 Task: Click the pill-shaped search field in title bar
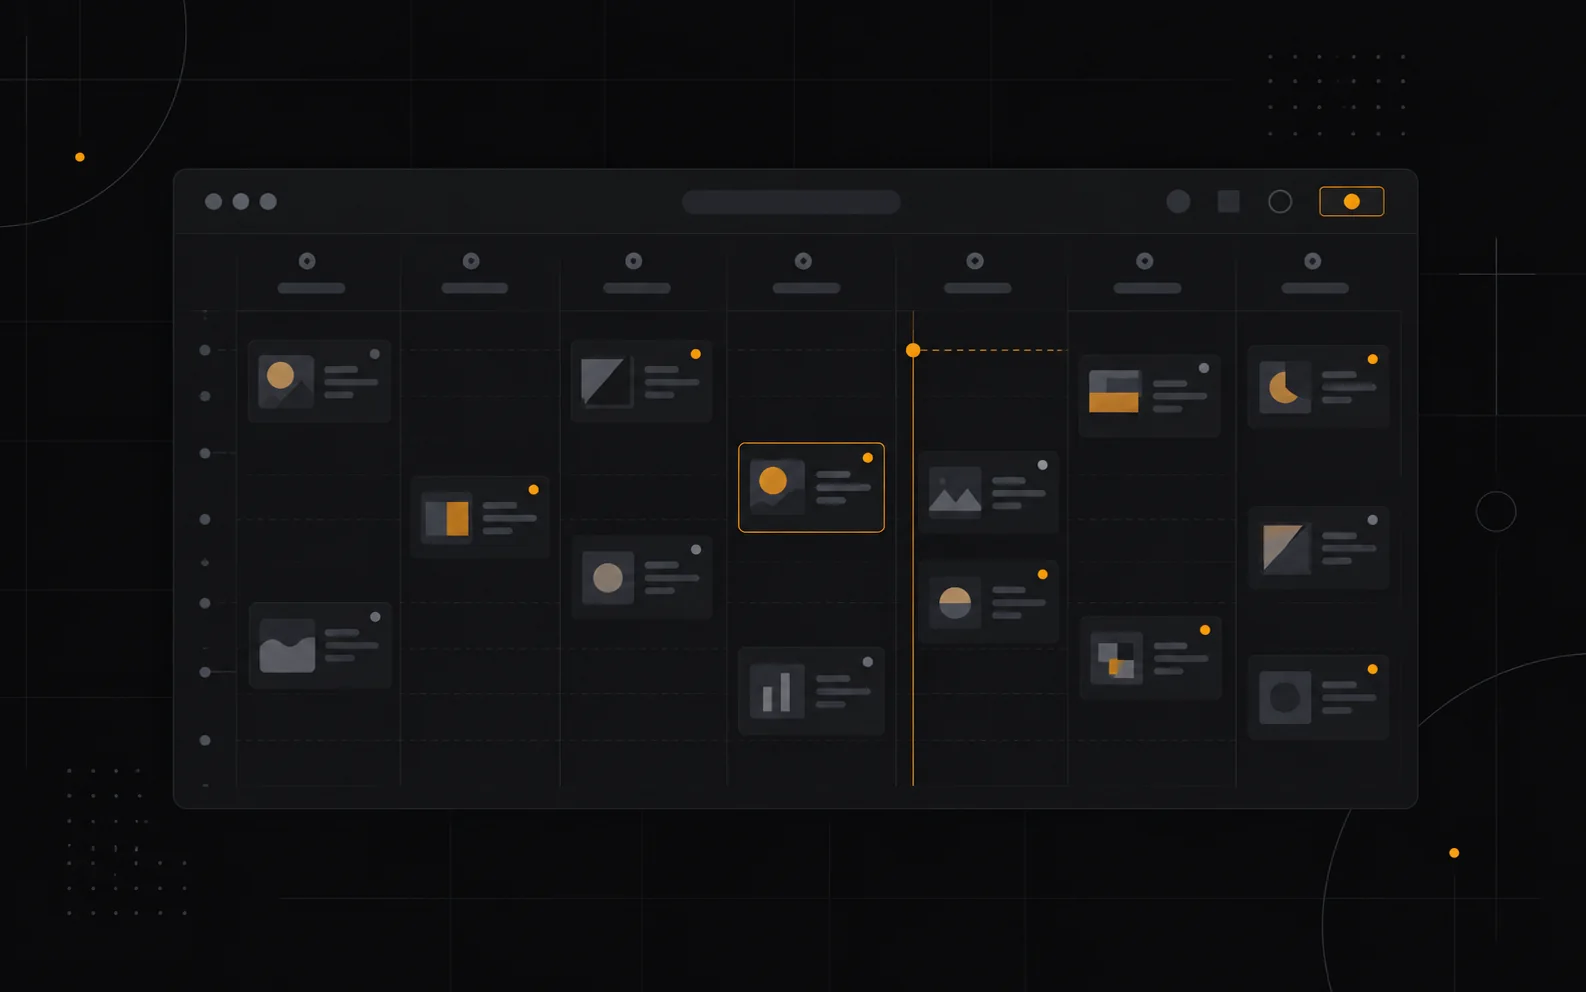click(791, 201)
